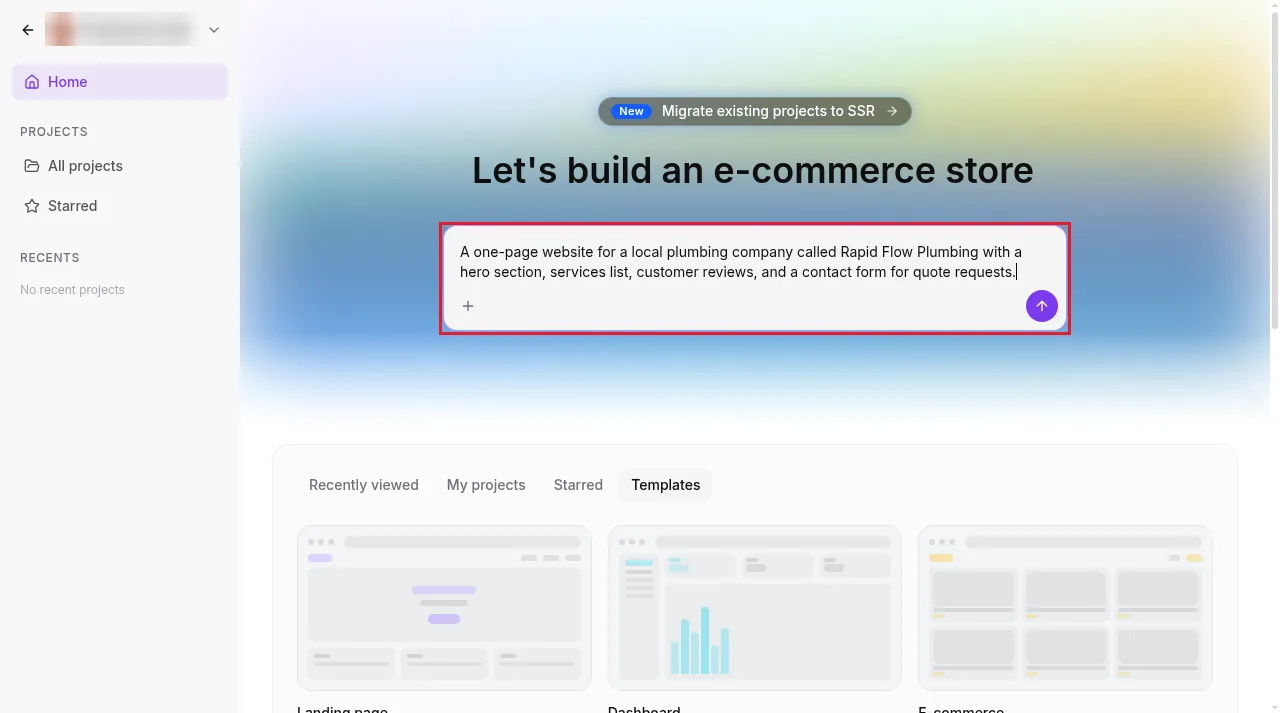The height and width of the screenshot is (713, 1280).
Task: Switch to My projects tab
Action: point(486,485)
